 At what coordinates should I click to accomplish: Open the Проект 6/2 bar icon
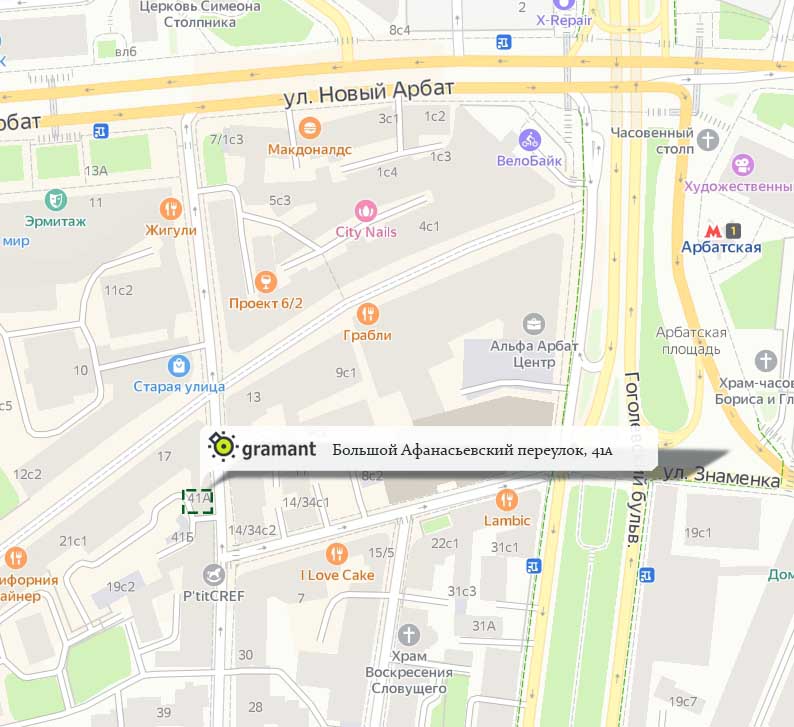(x=266, y=281)
